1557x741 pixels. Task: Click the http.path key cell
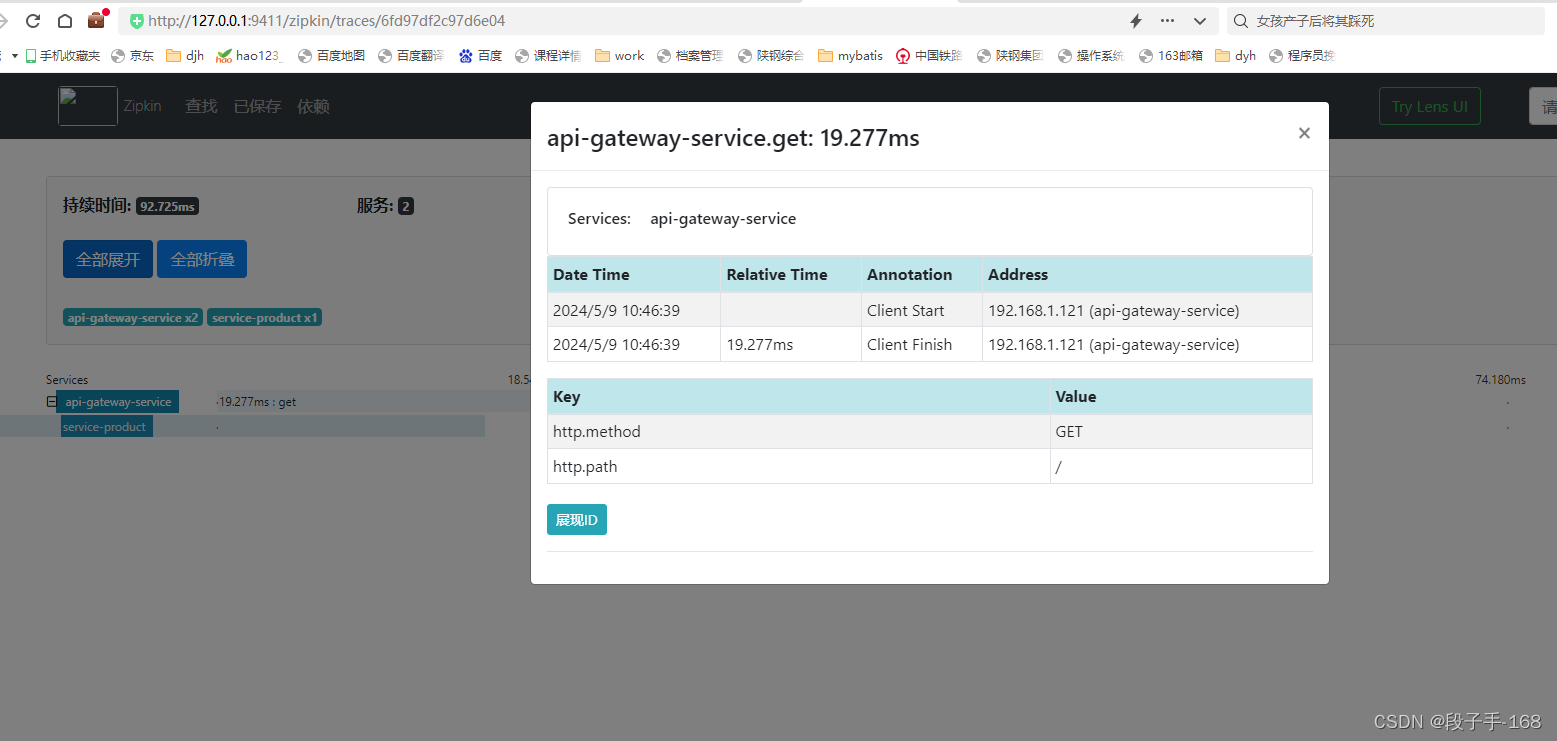point(799,466)
